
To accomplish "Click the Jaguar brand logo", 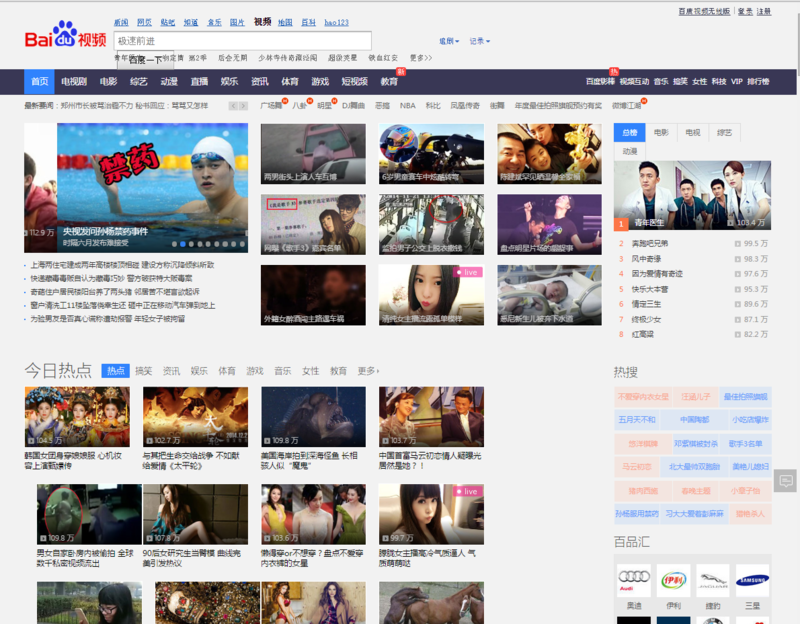I will point(713,580).
